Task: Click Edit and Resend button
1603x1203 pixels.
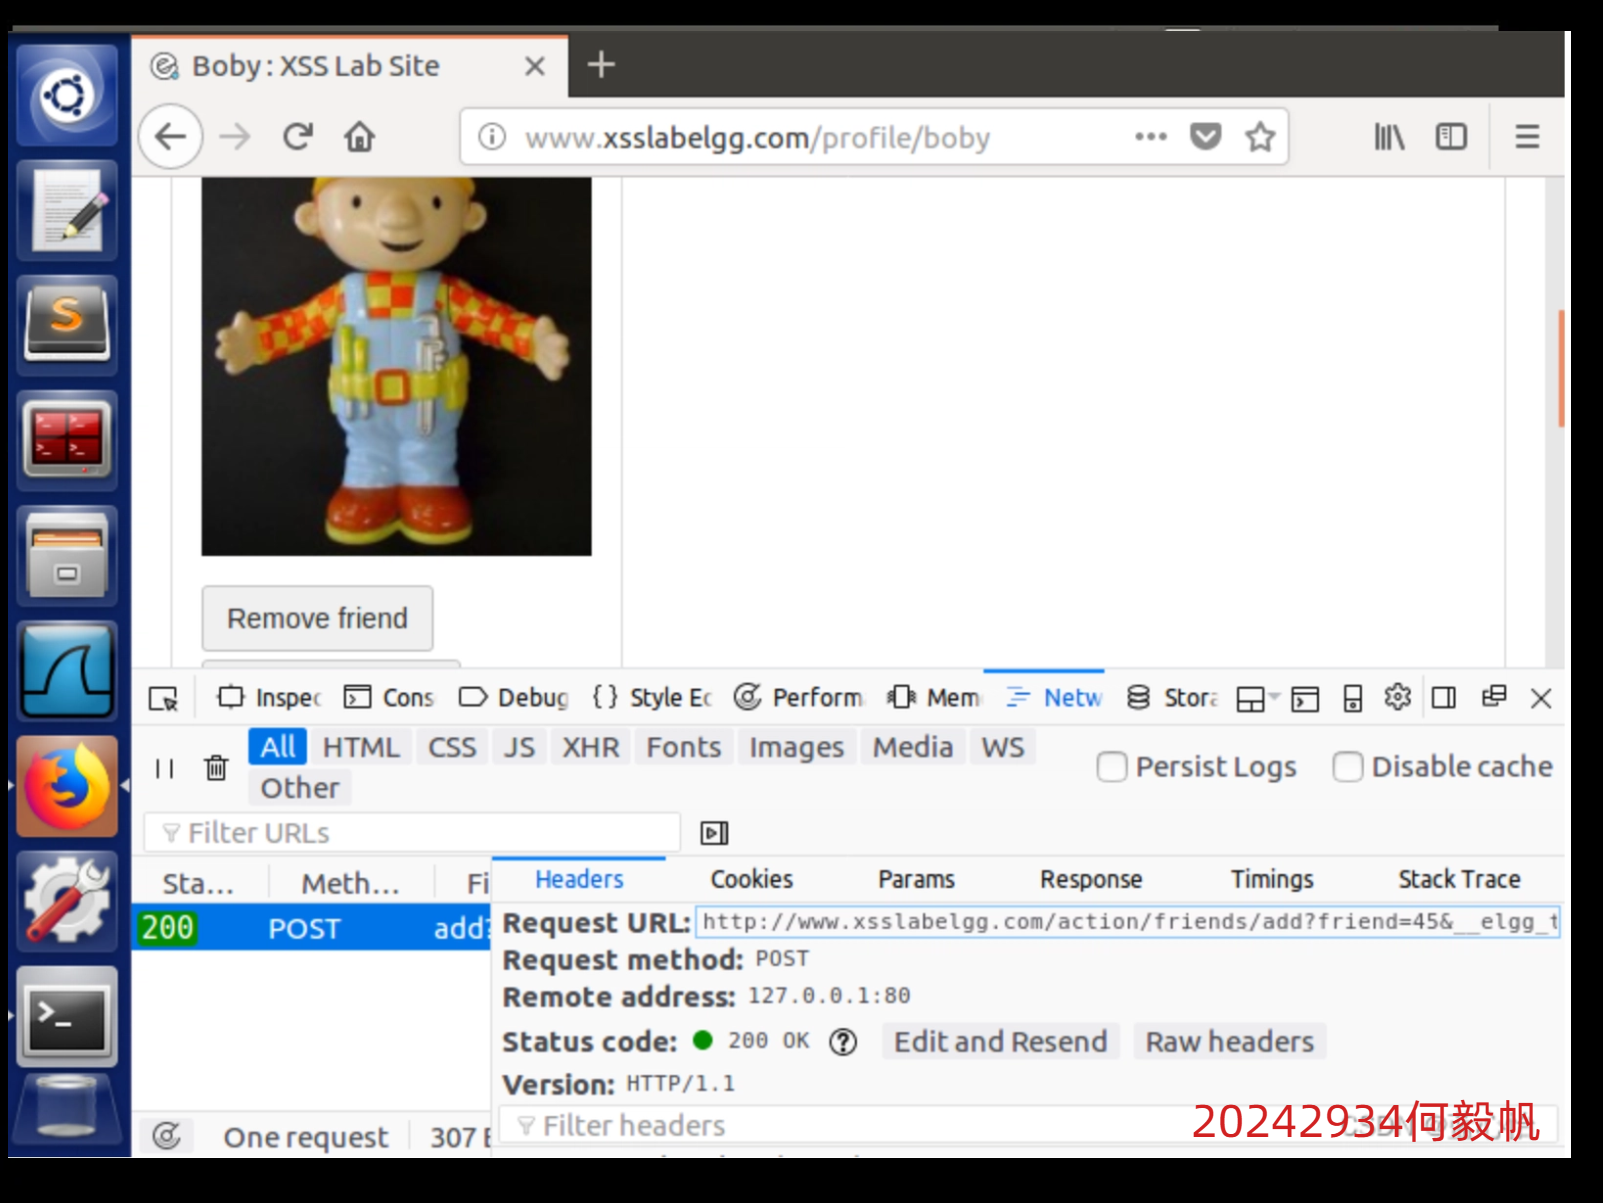Action: tap(1001, 1042)
